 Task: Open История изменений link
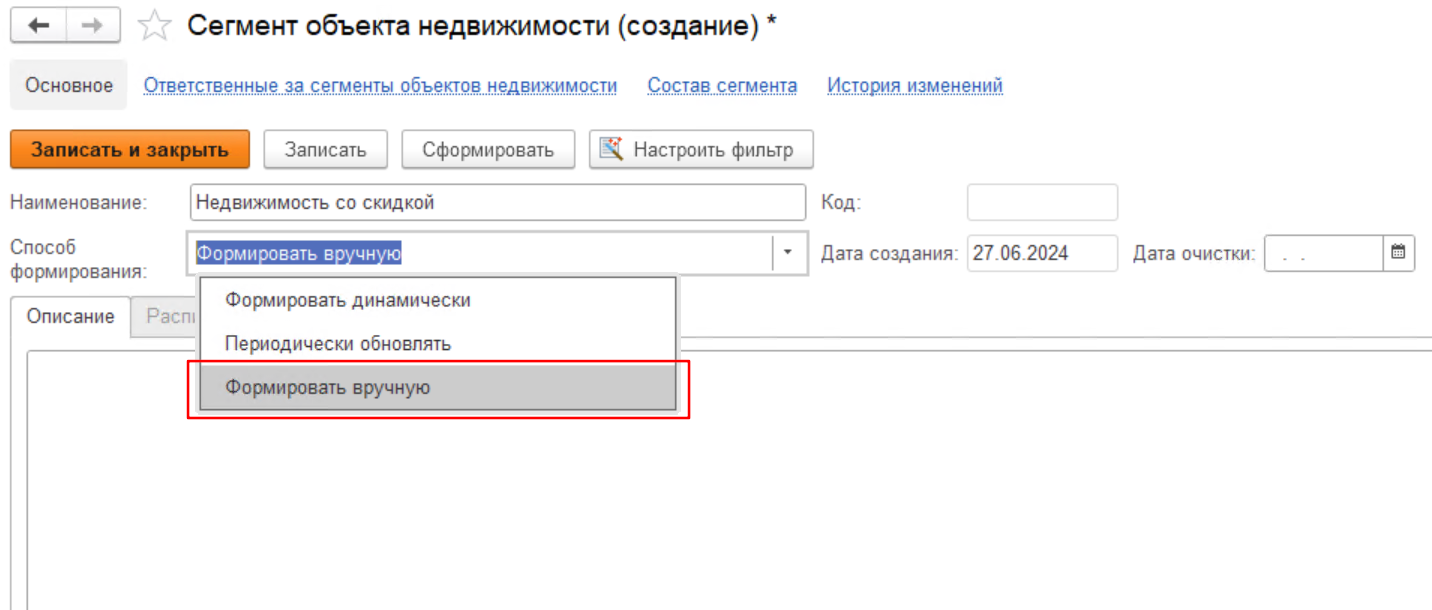[914, 86]
